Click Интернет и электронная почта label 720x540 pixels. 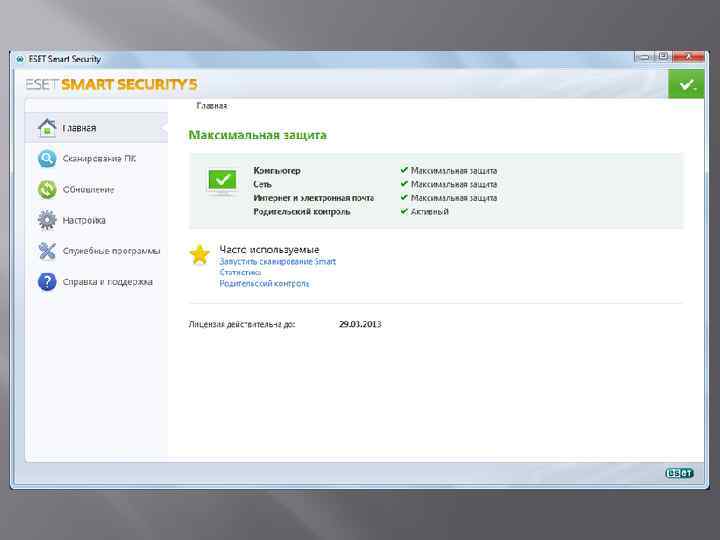click(314, 198)
